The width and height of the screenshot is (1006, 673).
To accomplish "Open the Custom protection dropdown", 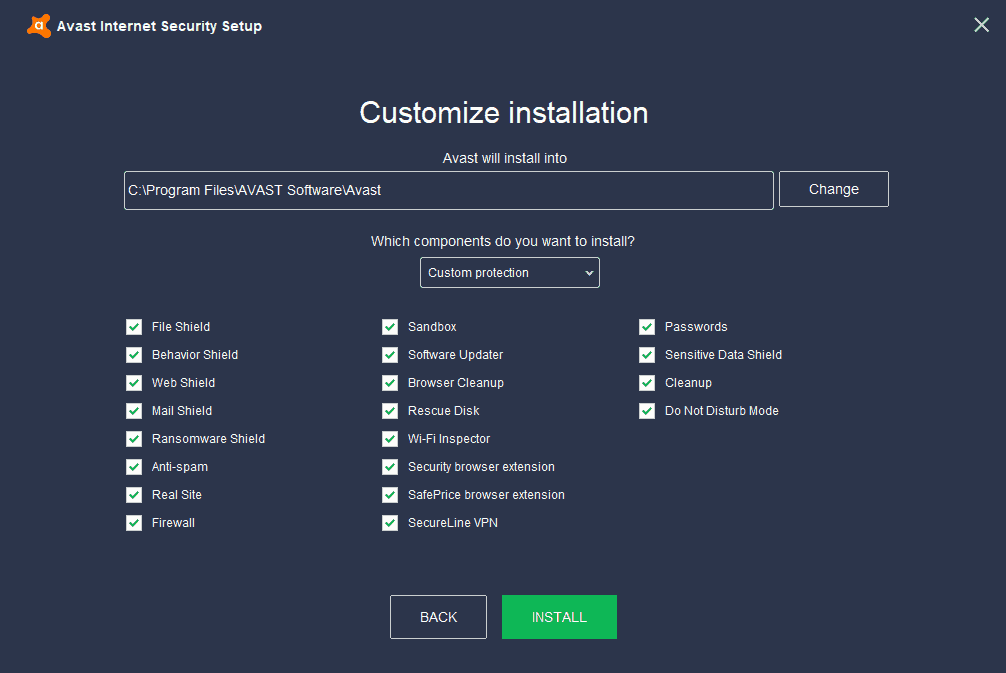I will pyautogui.click(x=510, y=272).
